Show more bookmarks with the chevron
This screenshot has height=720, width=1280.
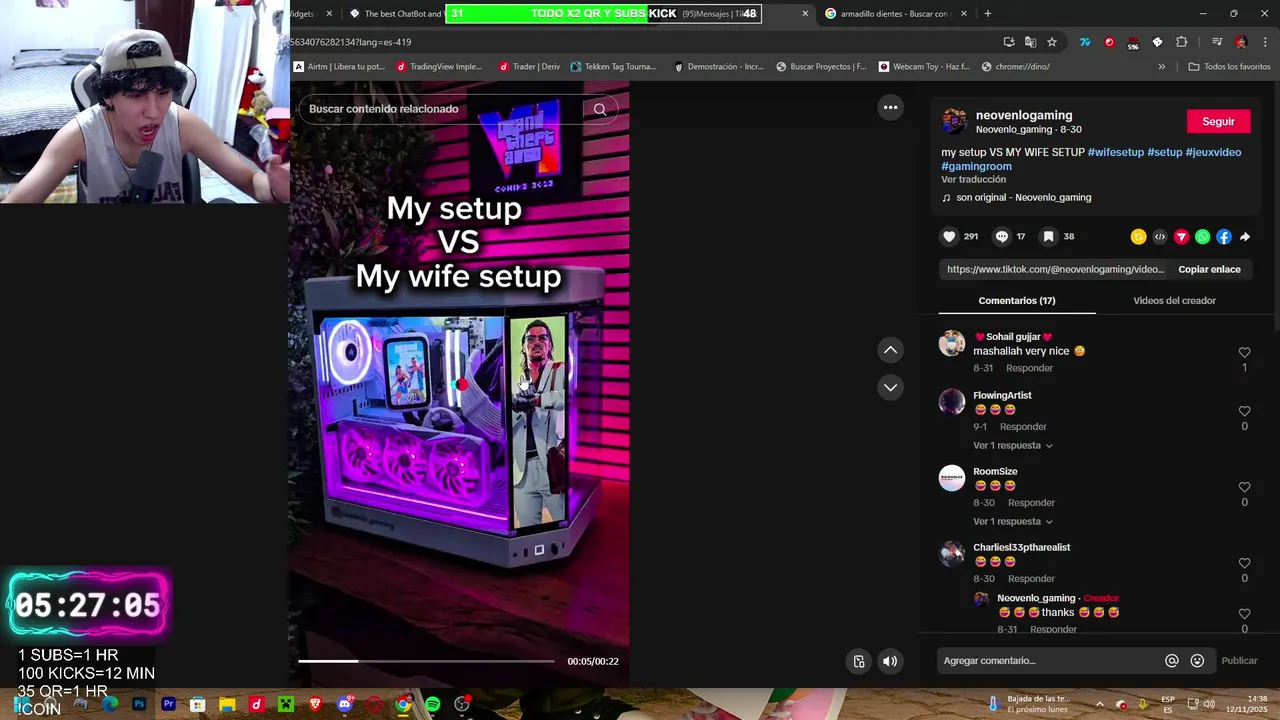(x=1161, y=67)
